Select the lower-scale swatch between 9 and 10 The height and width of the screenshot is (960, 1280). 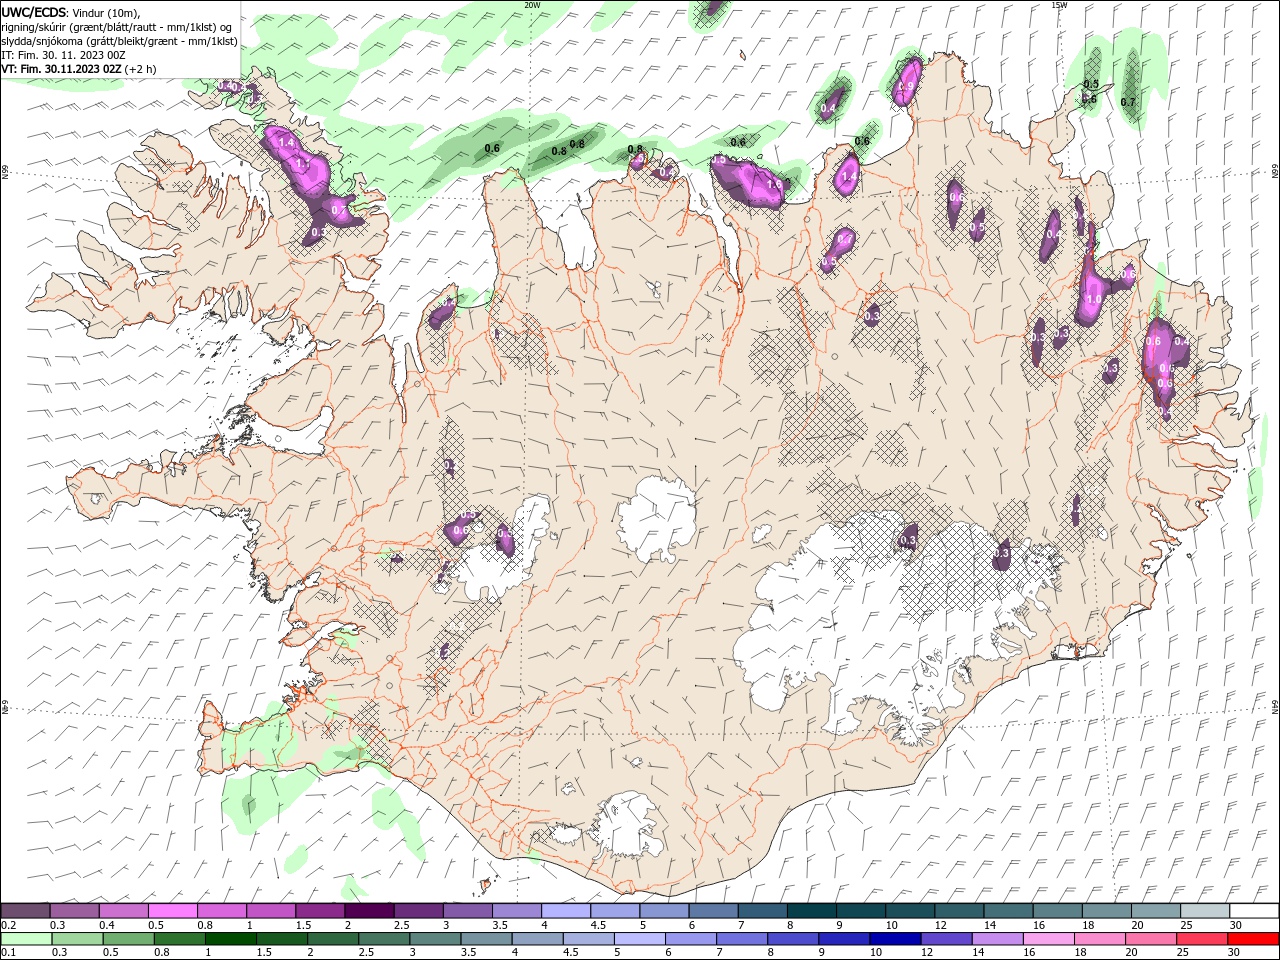pyautogui.click(x=843, y=939)
